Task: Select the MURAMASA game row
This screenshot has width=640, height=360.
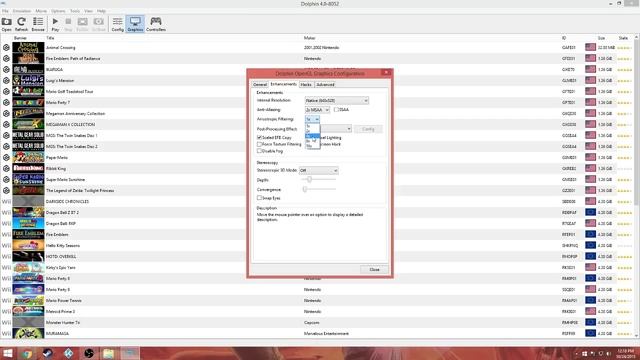Action: 318,333
